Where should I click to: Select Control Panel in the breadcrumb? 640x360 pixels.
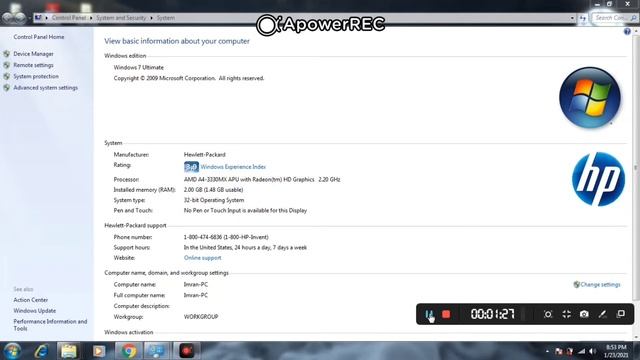(69, 18)
